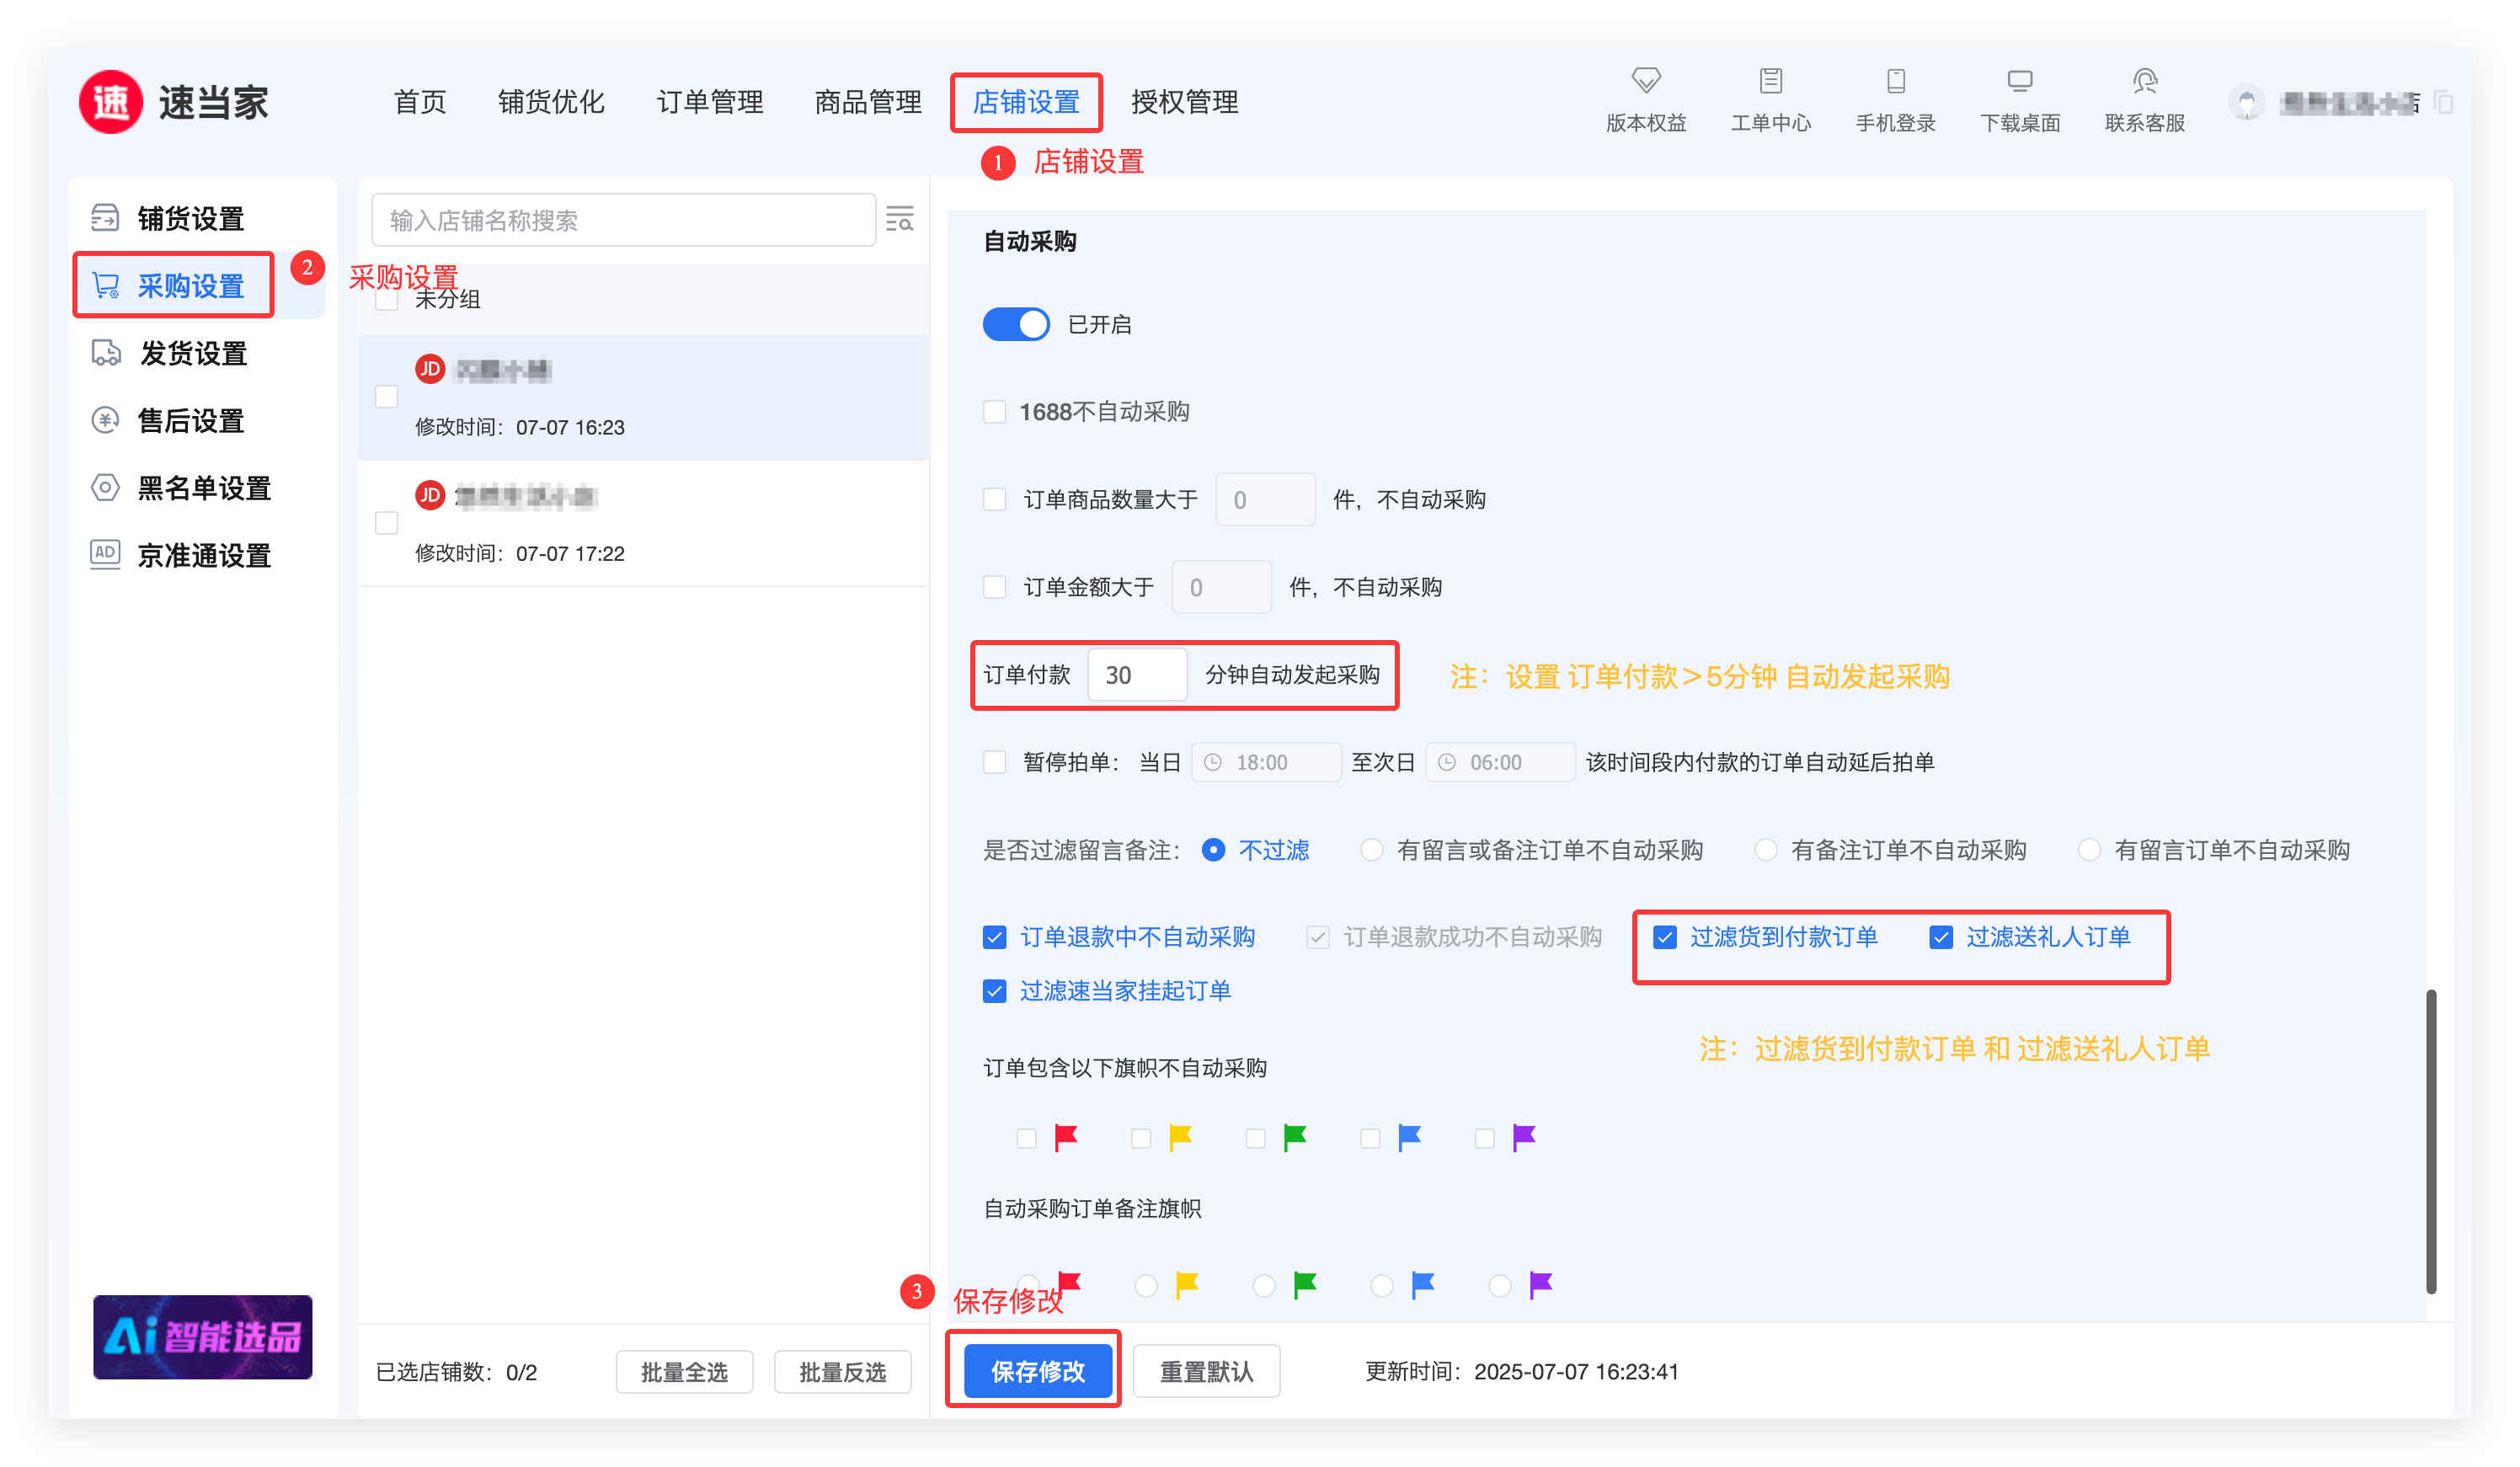Open 版本权益 diamond icon
The height and width of the screenshot is (1467, 2520).
pyautogui.click(x=1645, y=81)
